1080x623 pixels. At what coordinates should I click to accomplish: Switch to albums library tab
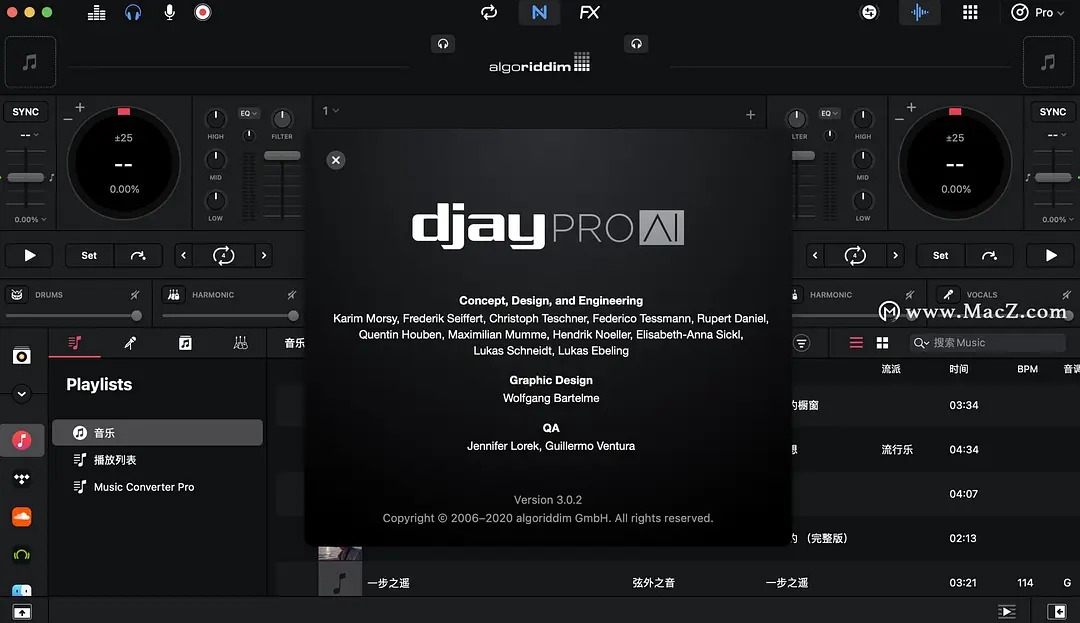pyautogui.click(x=185, y=343)
